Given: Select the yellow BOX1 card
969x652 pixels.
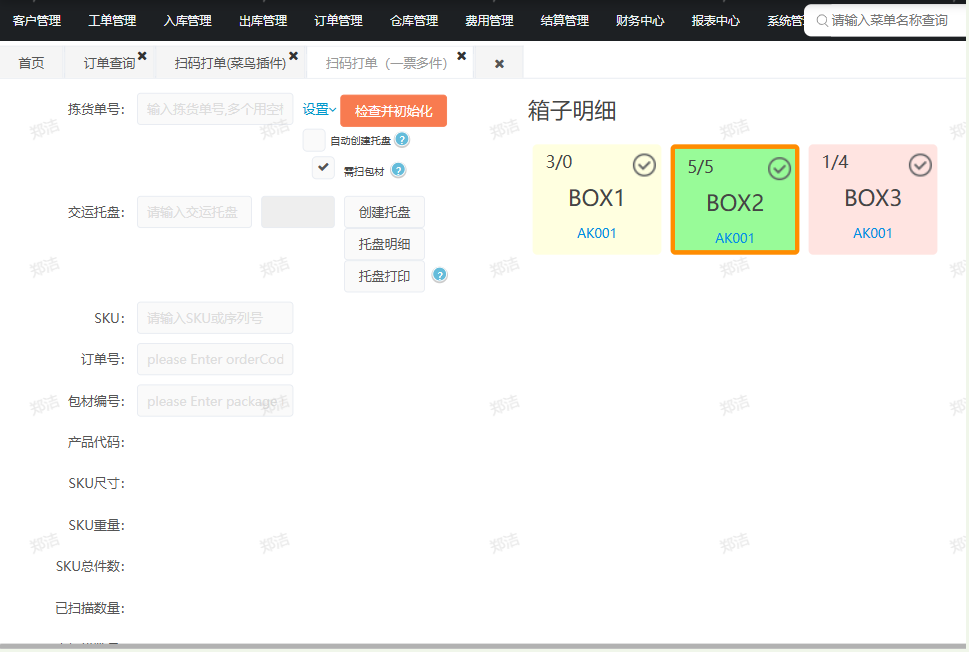Looking at the screenshot, I should [x=597, y=200].
